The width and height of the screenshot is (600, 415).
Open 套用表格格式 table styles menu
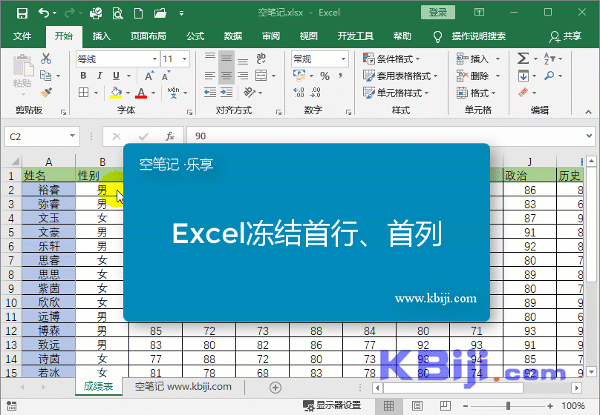point(400,76)
